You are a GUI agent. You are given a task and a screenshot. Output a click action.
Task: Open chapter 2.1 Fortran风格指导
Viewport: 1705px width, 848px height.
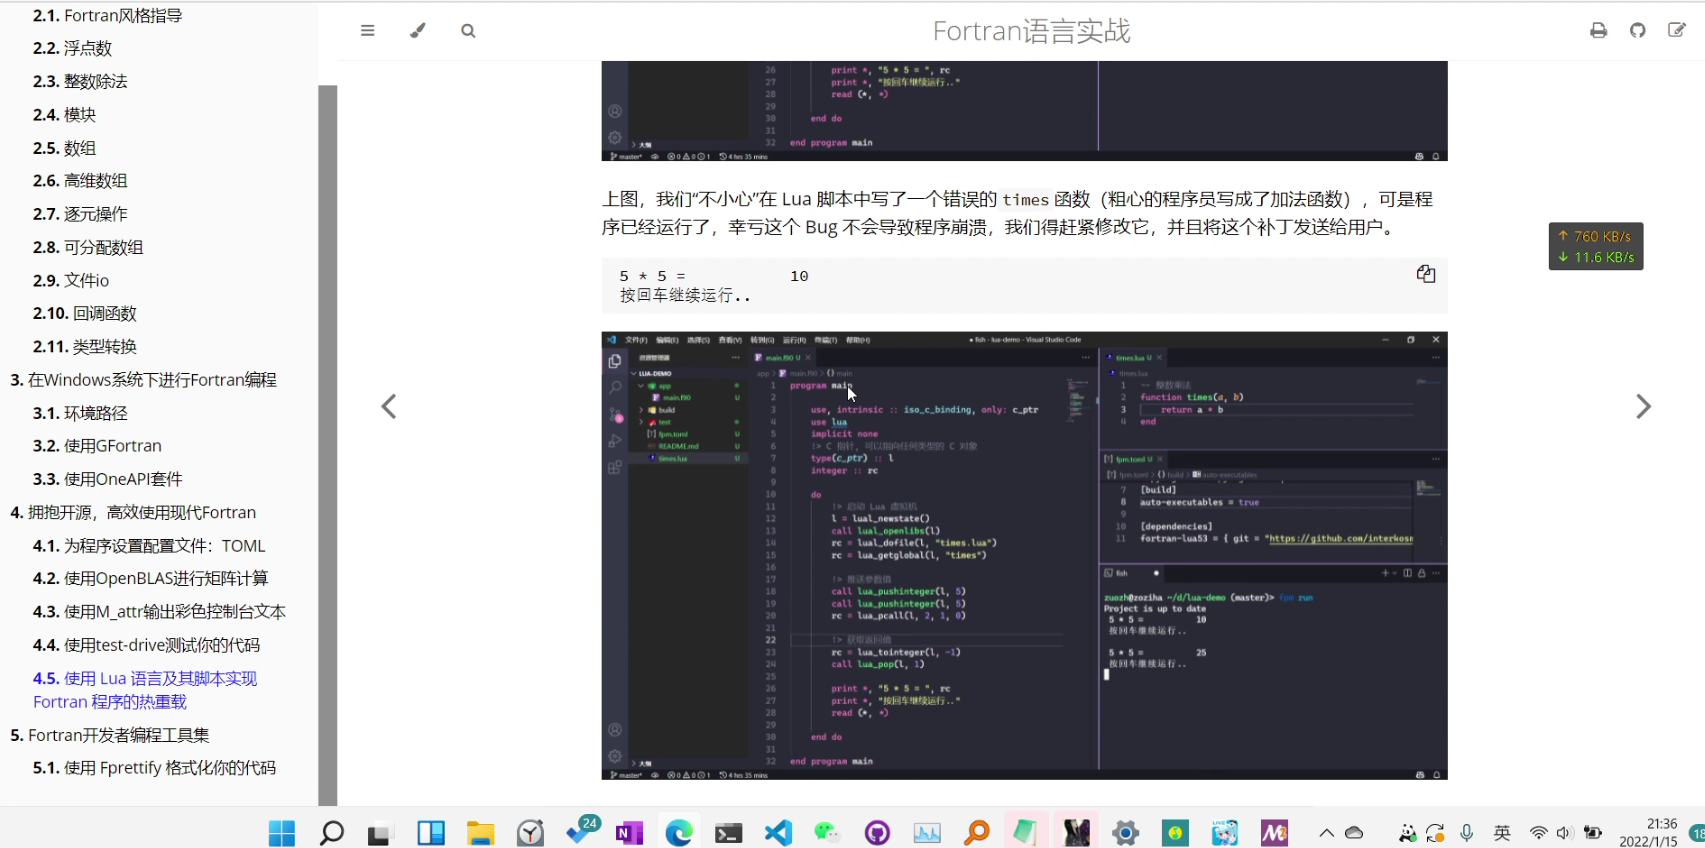[x=108, y=16]
